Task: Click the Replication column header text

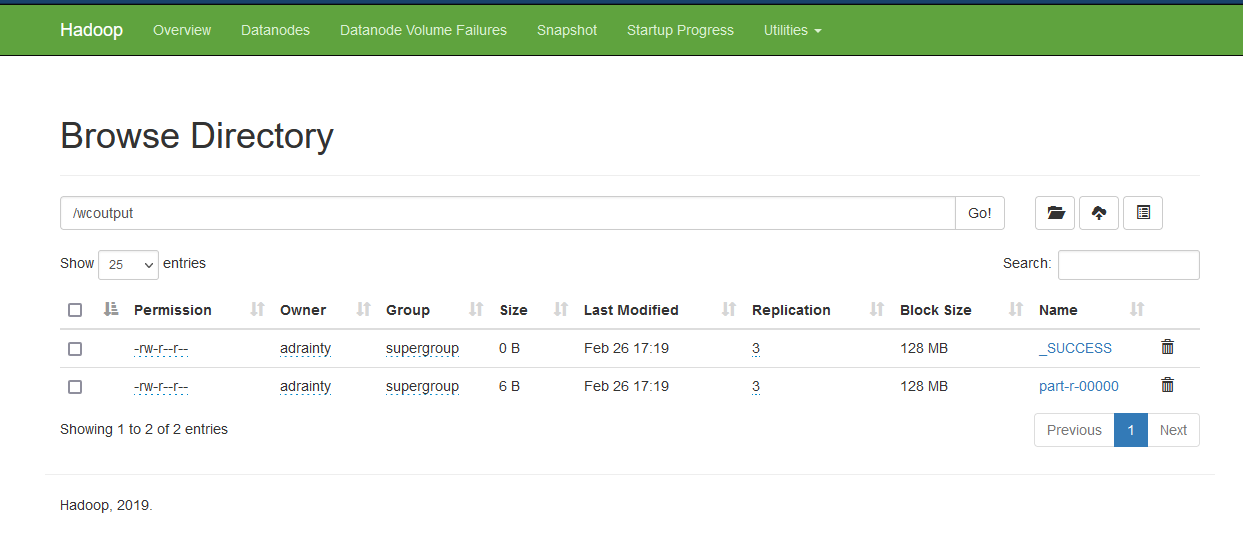Action: coord(791,310)
